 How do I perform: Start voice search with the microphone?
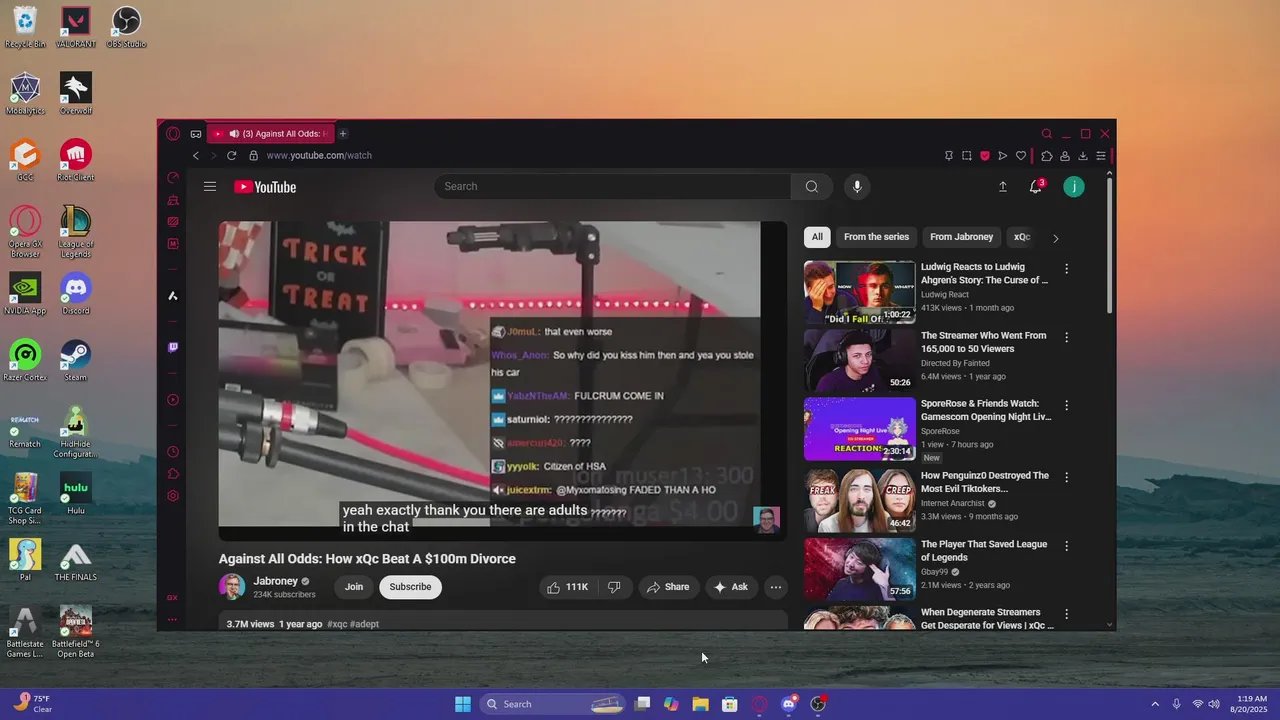point(856,187)
